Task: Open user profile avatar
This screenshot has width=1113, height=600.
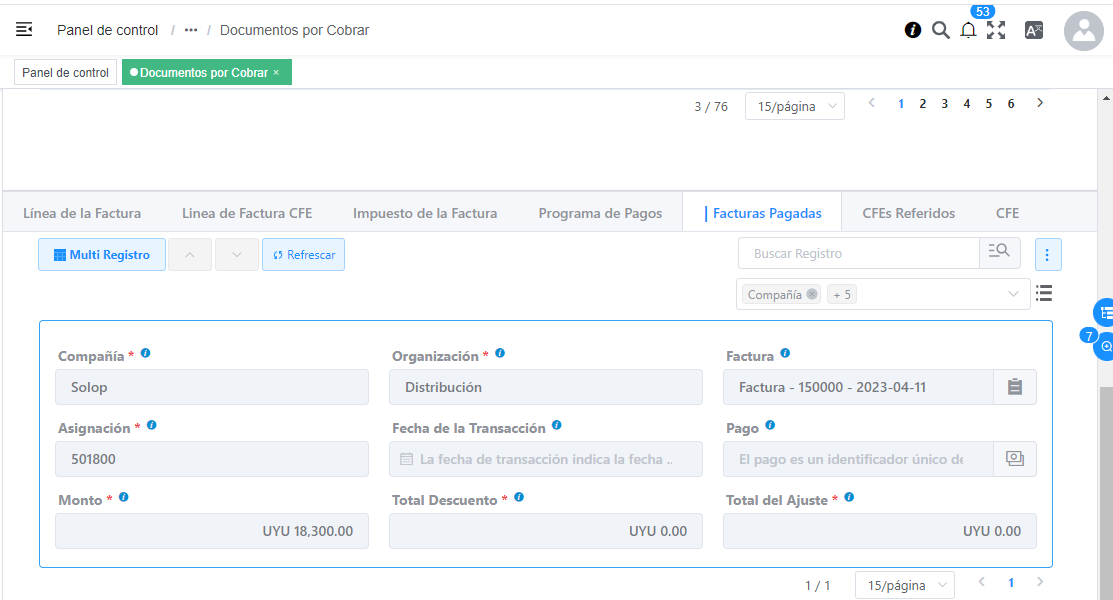Action: (1083, 31)
